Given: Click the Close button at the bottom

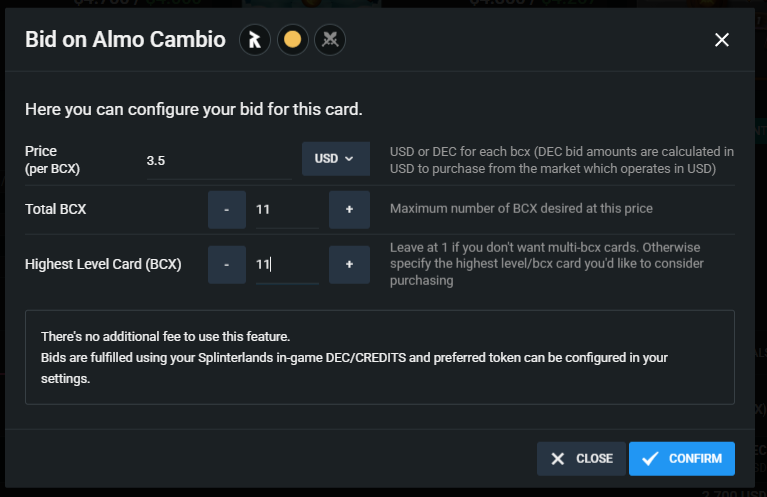Looking at the screenshot, I should [x=581, y=458].
